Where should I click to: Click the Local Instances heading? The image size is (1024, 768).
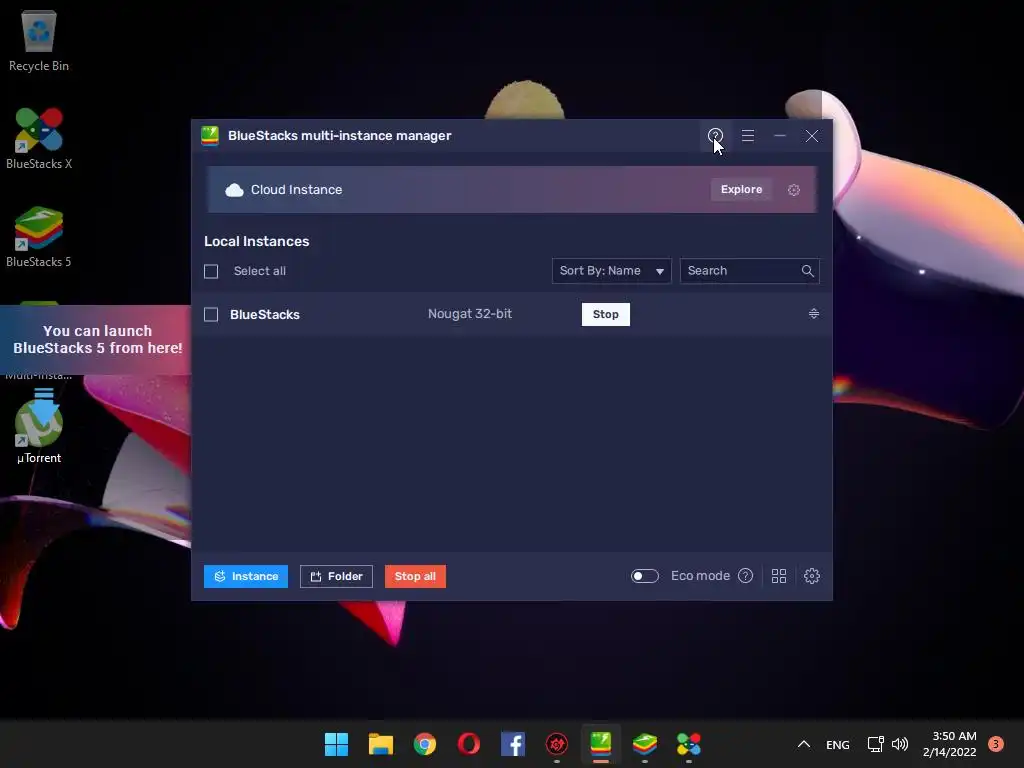pyautogui.click(x=257, y=241)
